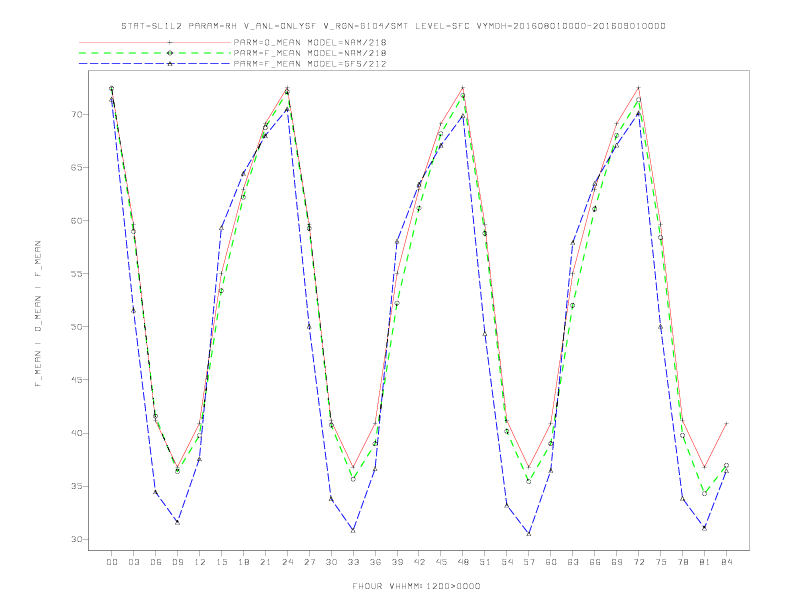Screen dimensions: 792x612
Task: Click blue GFS triangle marker at hour 09
Action: point(177,522)
